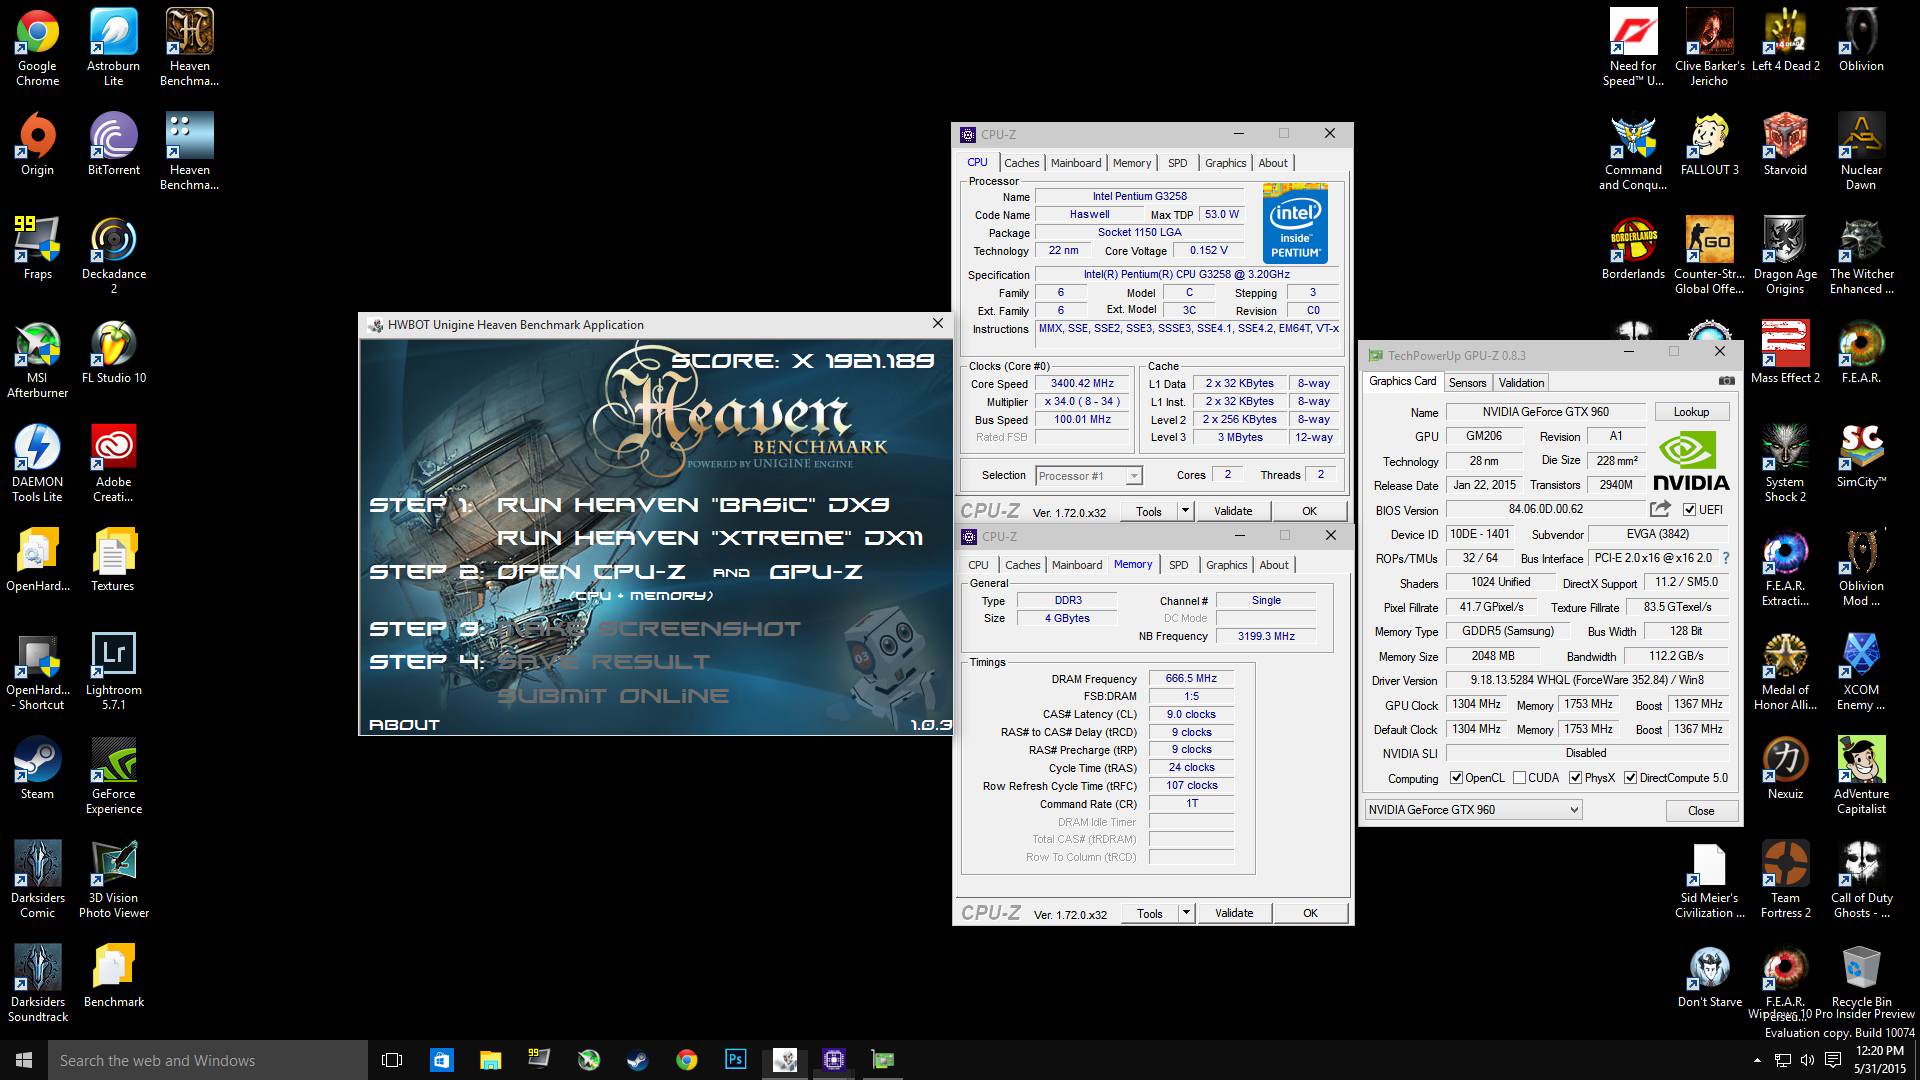This screenshot has width=1920, height=1080.
Task: Open the Google Chrome desktop shortcut
Action: click(37, 47)
